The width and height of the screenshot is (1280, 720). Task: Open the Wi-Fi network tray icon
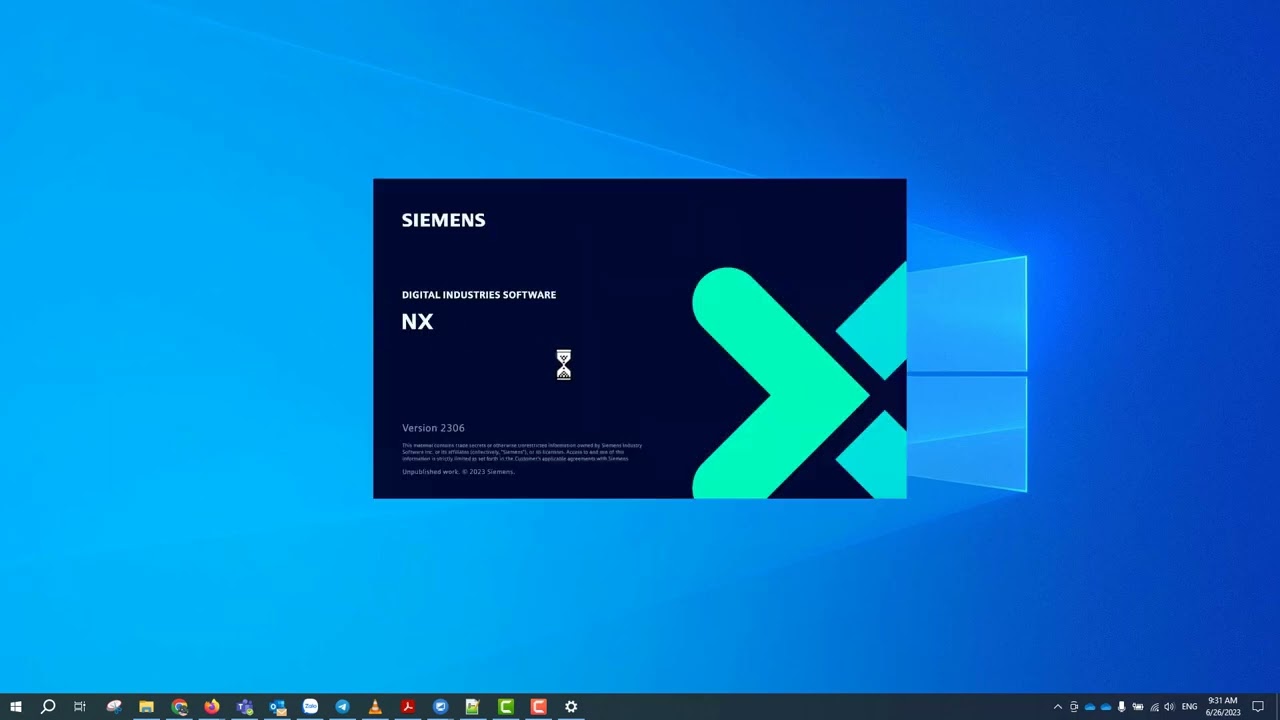tap(1154, 707)
